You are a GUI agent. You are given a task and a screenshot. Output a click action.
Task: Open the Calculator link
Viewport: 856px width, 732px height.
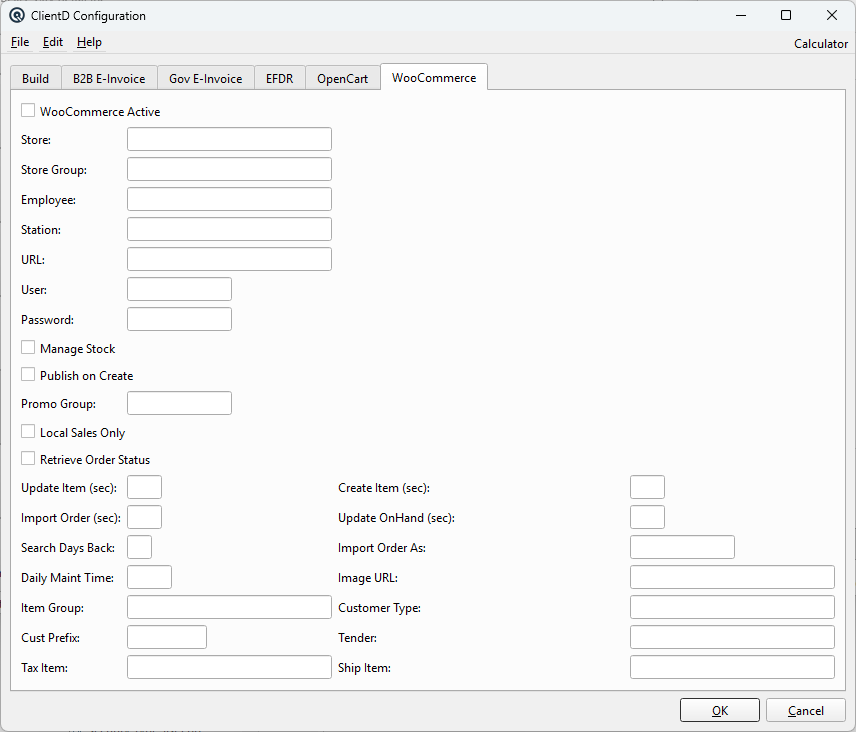click(x=821, y=44)
